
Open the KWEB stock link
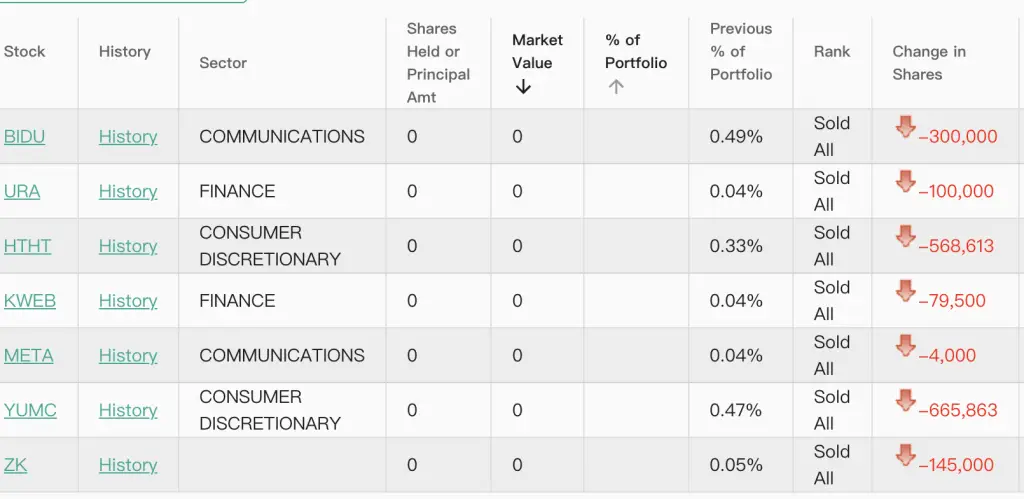(x=30, y=301)
